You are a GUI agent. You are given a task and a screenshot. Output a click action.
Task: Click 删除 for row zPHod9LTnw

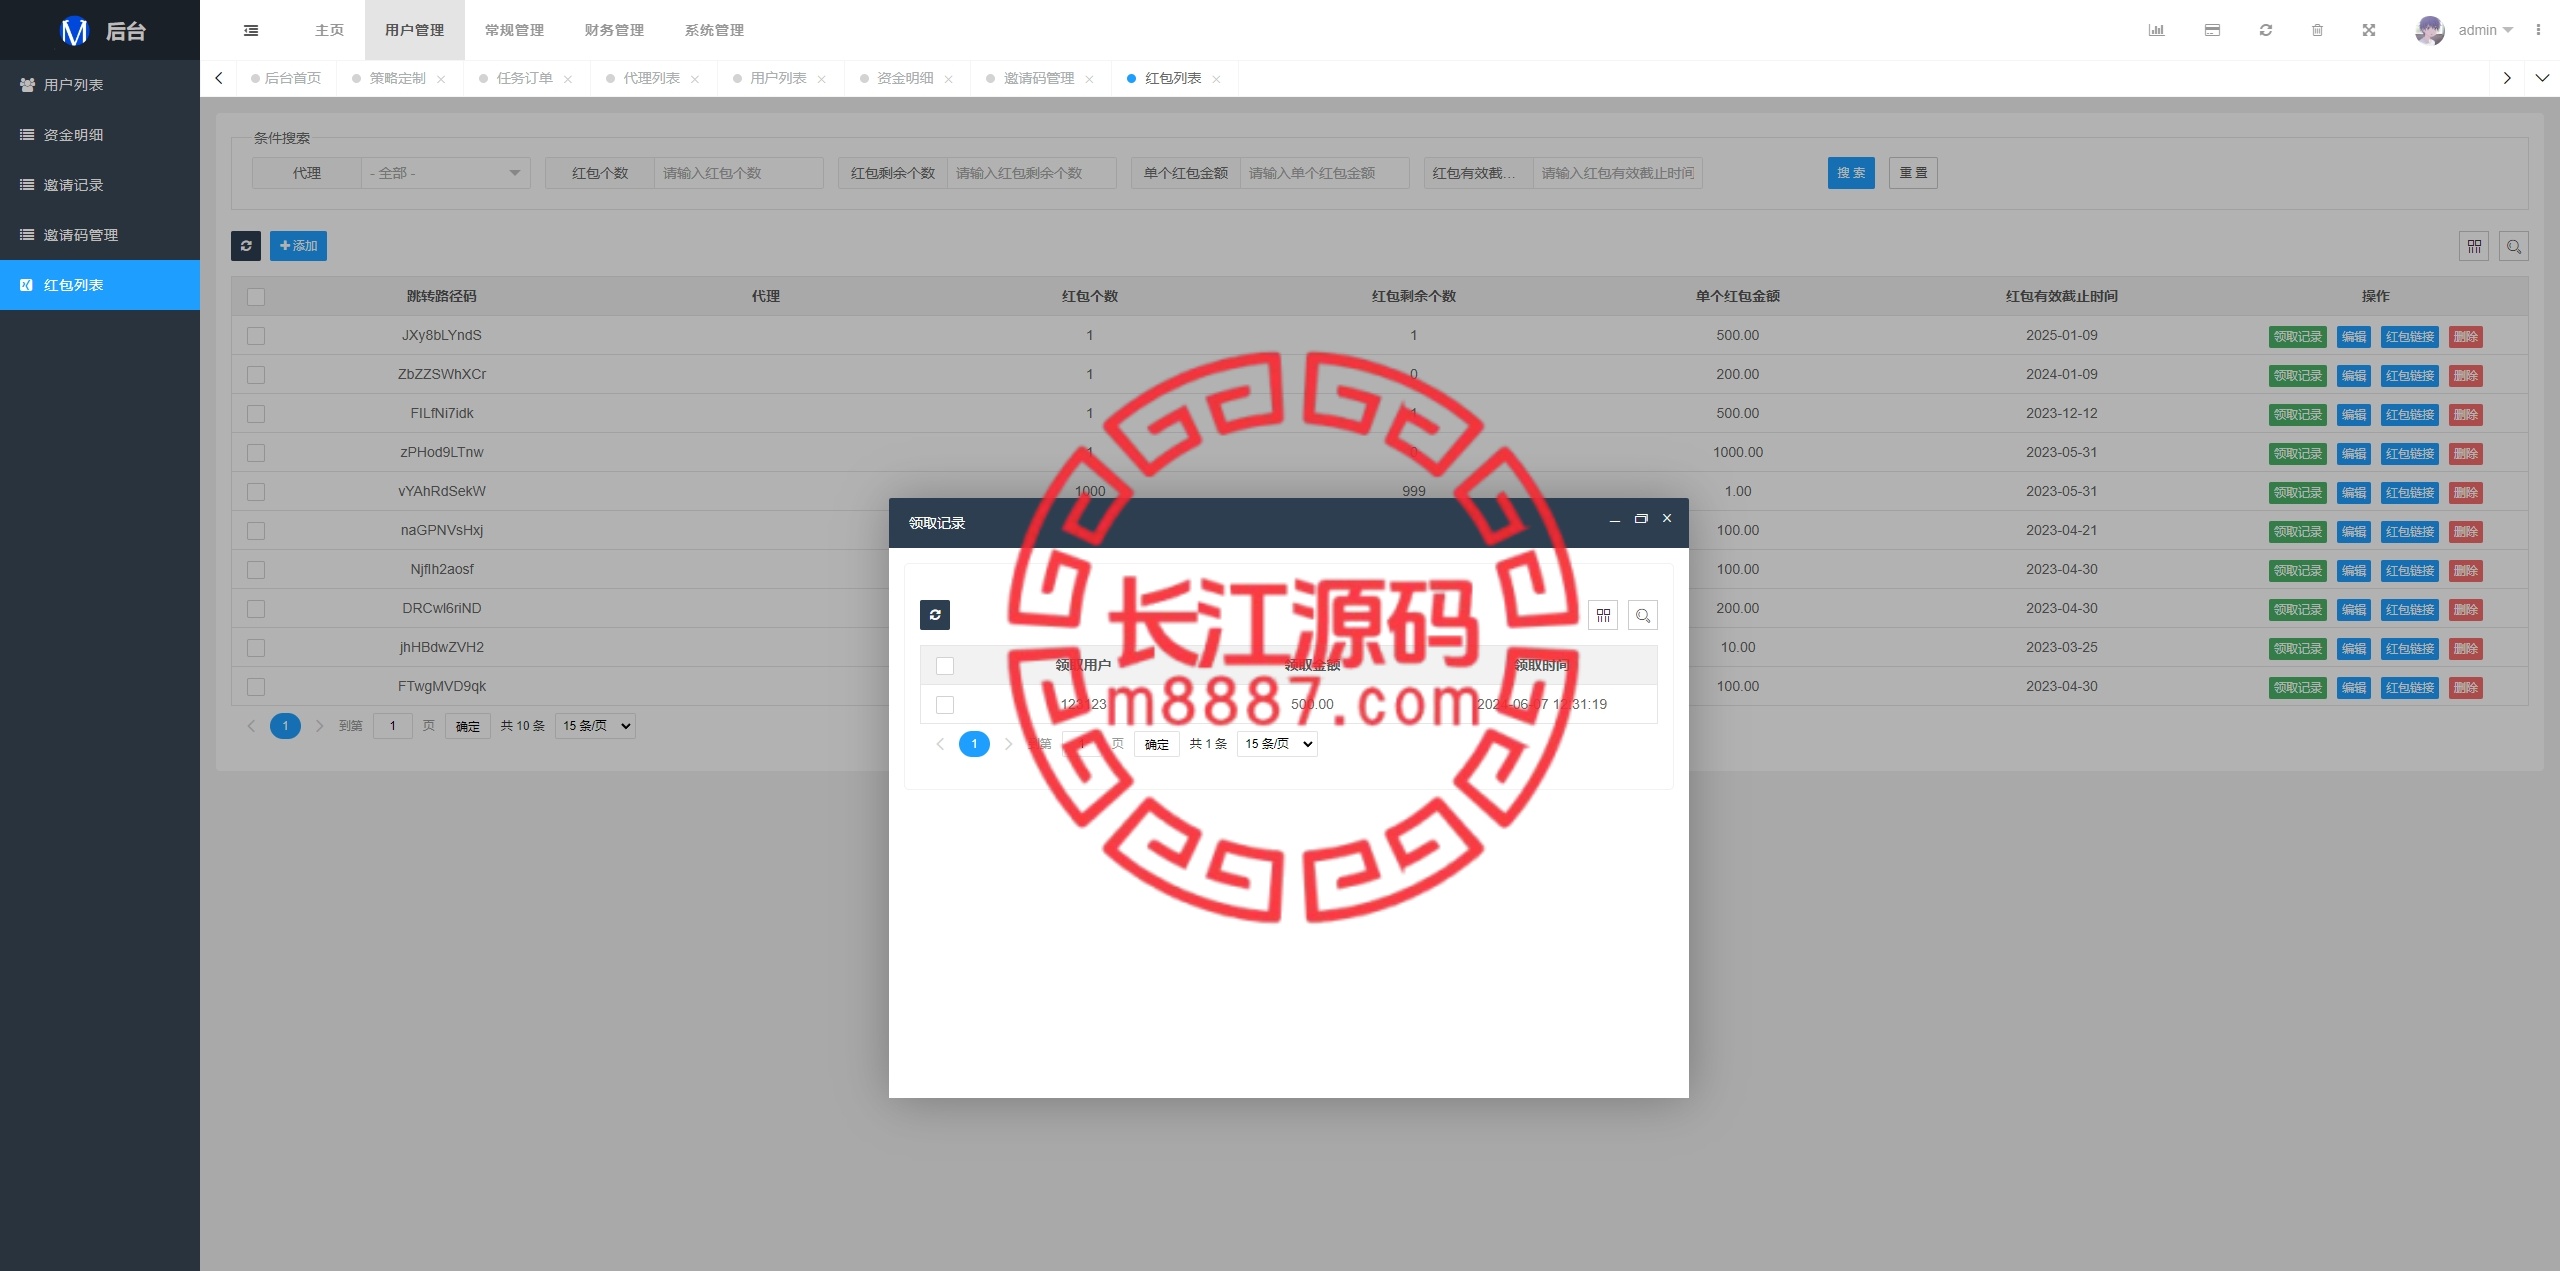2466,454
